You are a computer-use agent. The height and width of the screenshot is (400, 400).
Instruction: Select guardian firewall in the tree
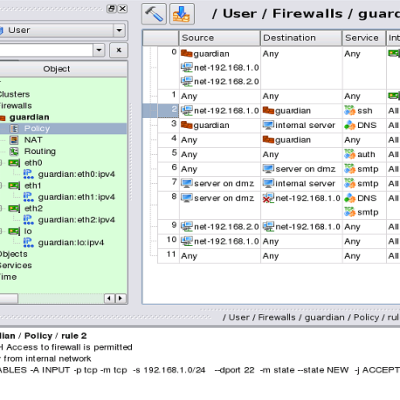[29, 117]
